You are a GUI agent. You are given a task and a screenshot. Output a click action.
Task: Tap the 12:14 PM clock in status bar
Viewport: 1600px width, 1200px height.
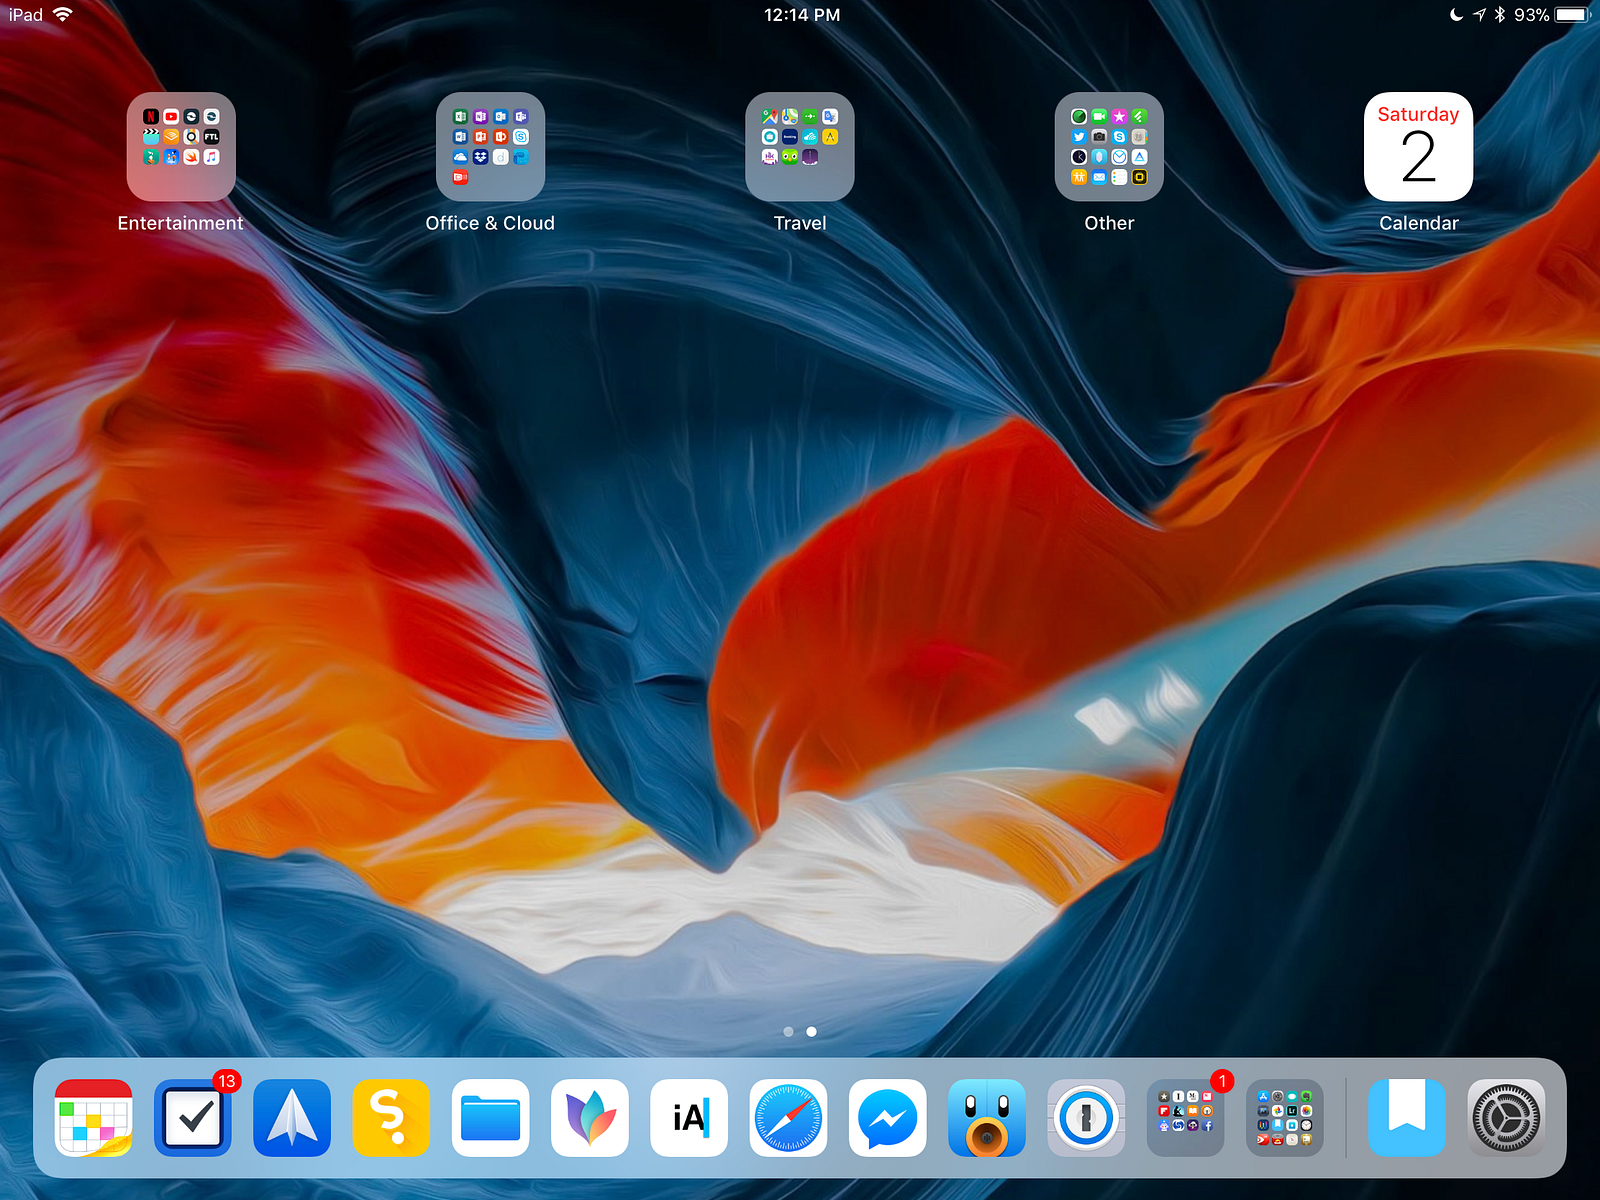pyautogui.click(x=802, y=15)
